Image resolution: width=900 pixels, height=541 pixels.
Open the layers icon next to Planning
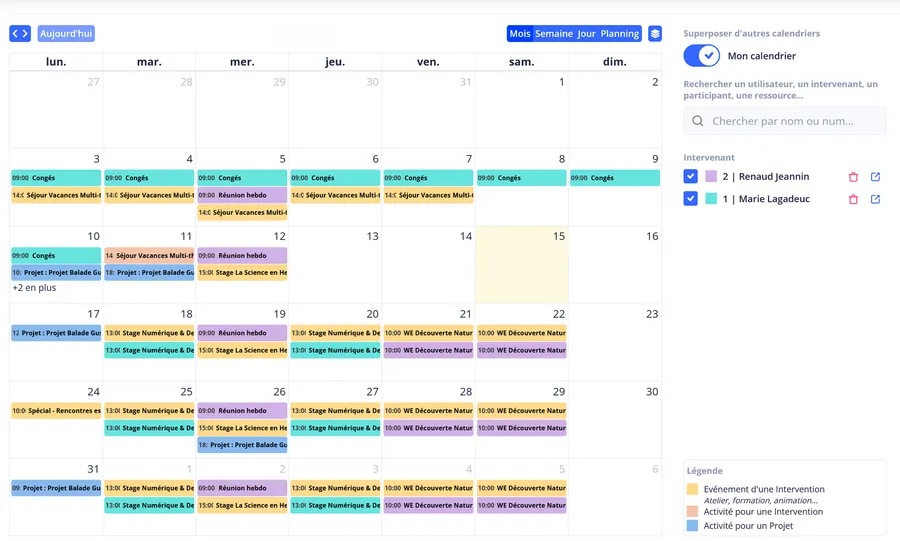[x=655, y=34]
